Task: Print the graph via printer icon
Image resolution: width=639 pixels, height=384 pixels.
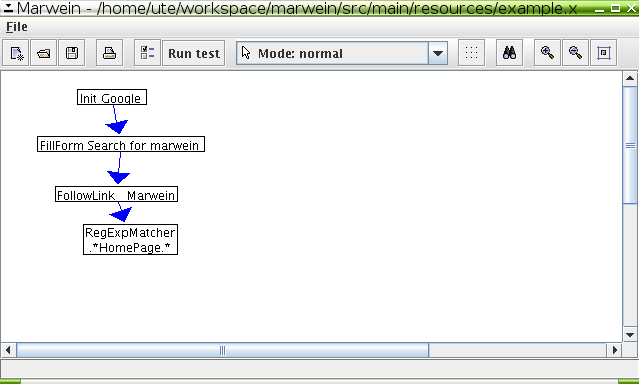Action: click(109, 53)
